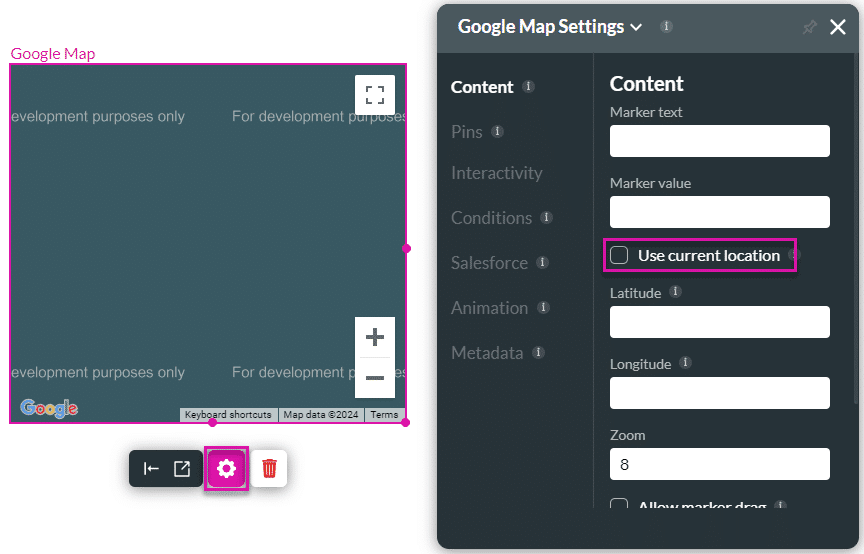Open element settings via gear icon
864x554 pixels.
click(226, 469)
